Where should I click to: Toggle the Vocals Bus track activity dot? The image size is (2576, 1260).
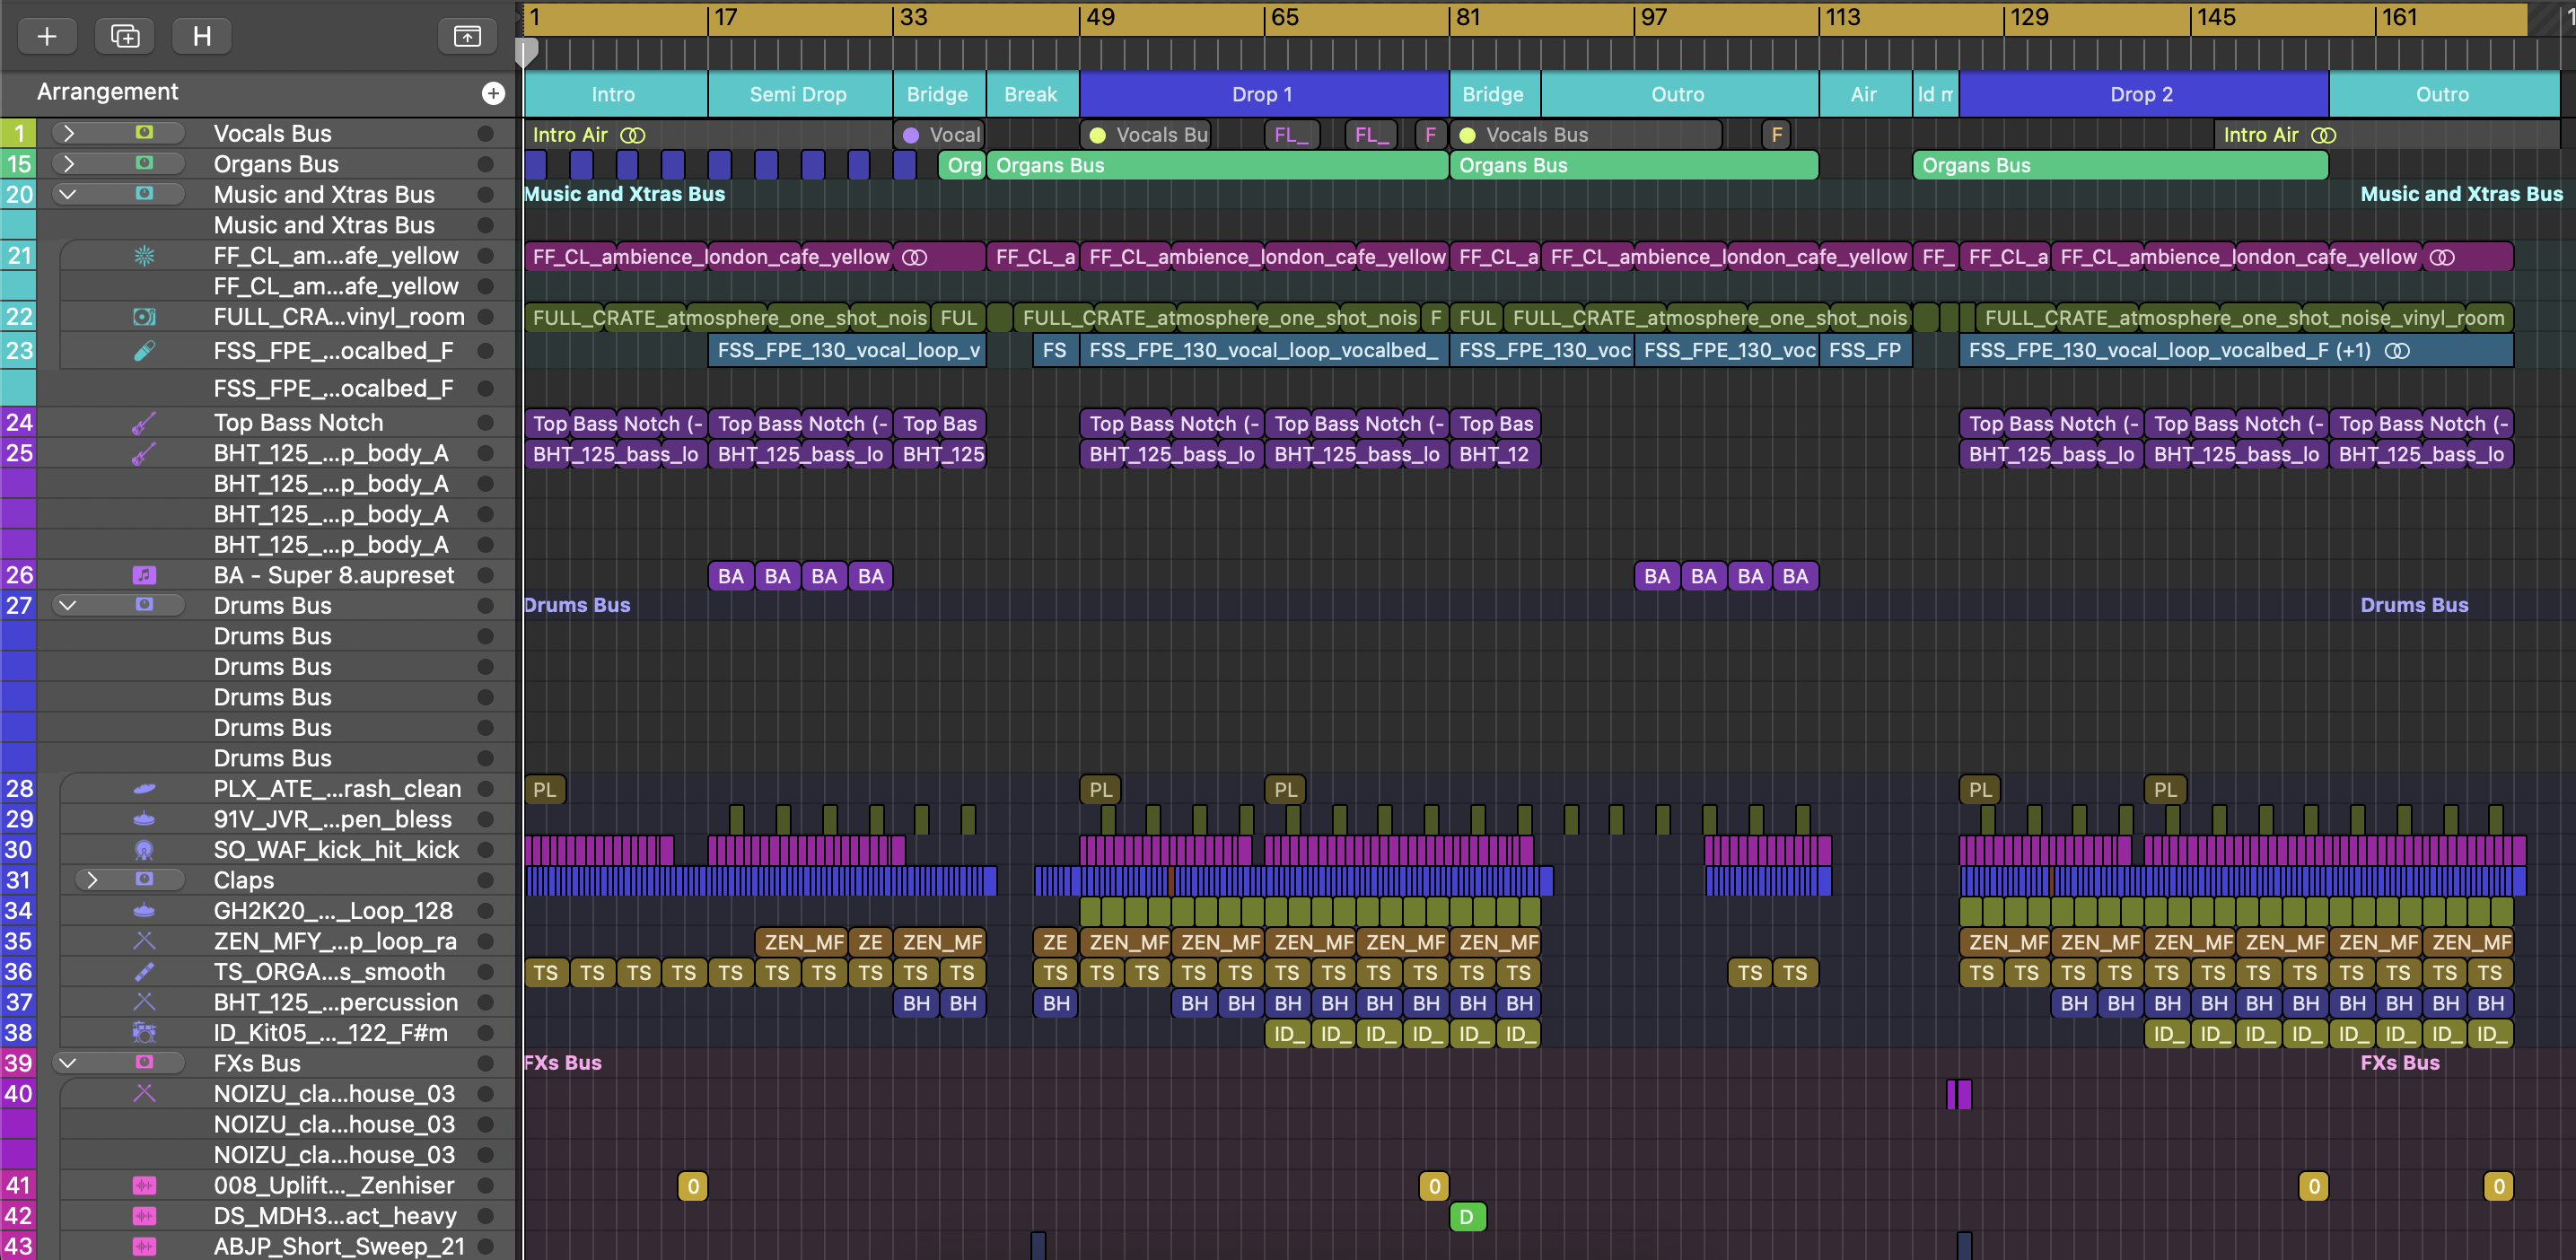click(x=486, y=133)
